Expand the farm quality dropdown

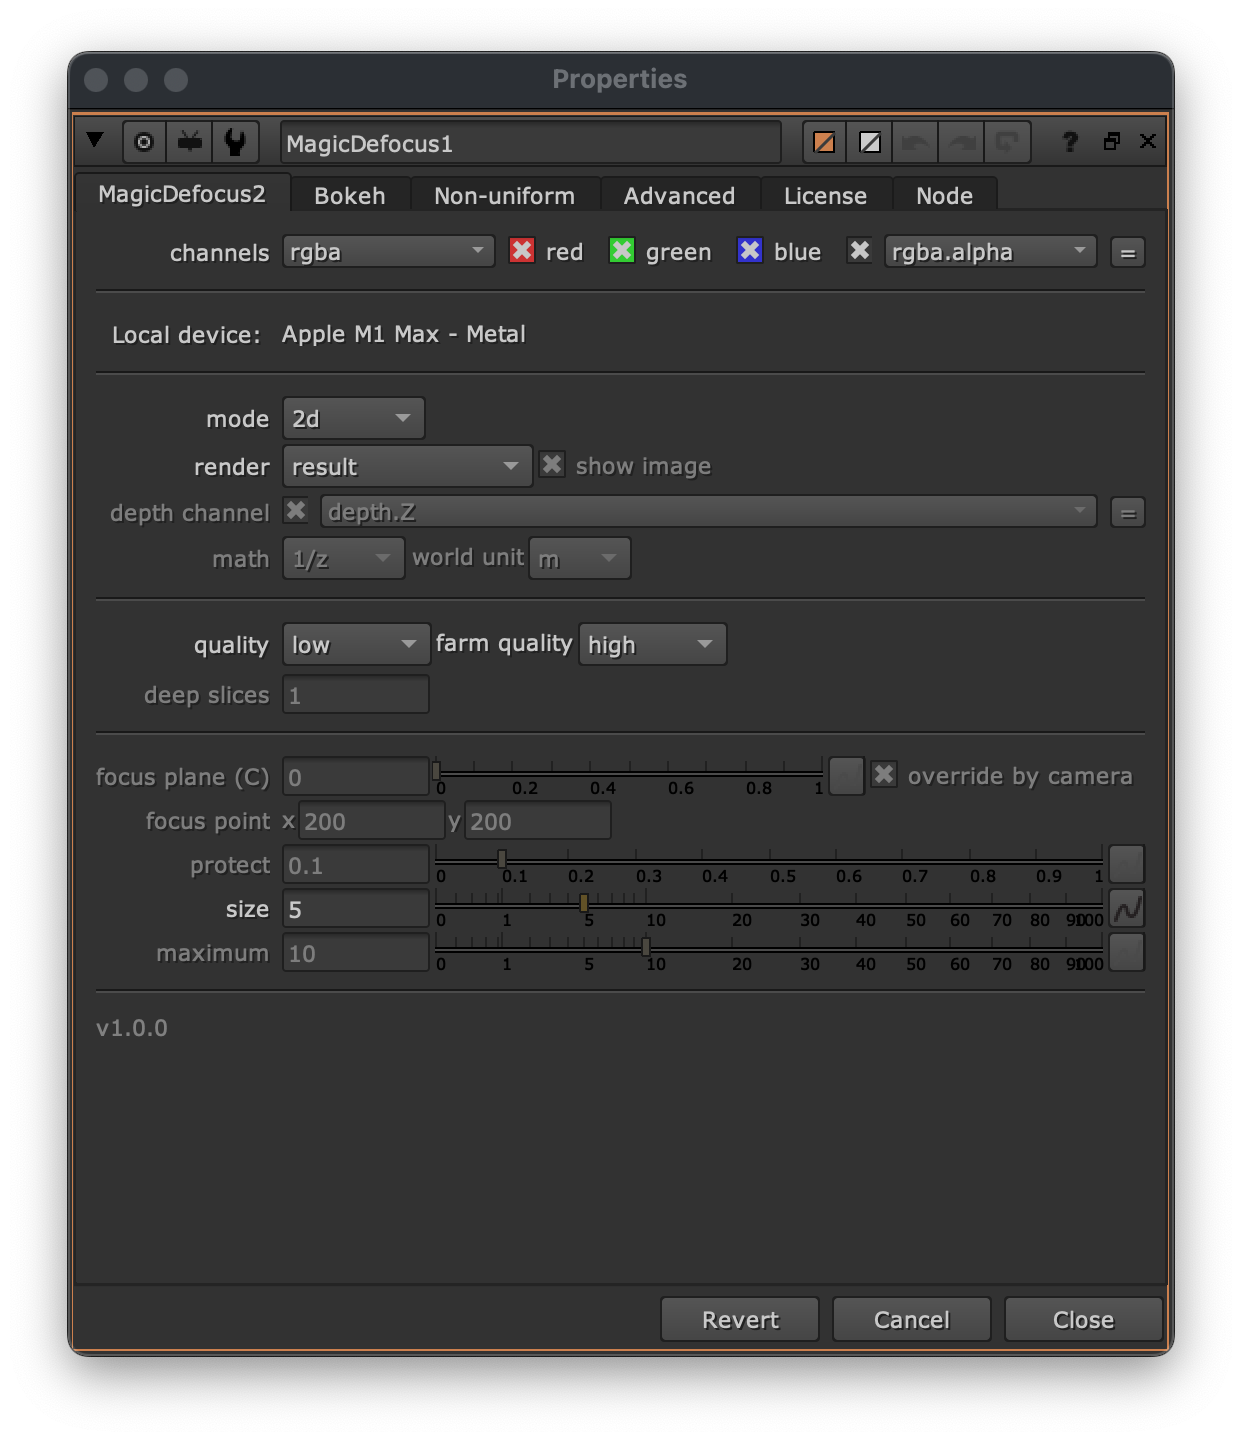(x=652, y=645)
